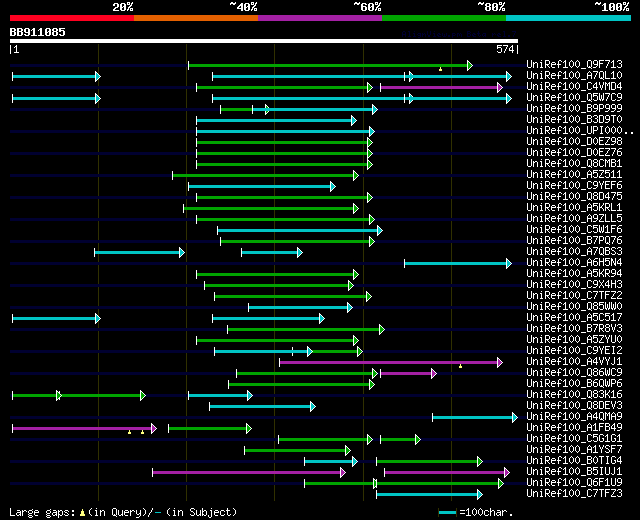This screenshot has width=640, height=520.
Task: Click the UniRef100_Q85WW0 label
Action: point(574,307)
